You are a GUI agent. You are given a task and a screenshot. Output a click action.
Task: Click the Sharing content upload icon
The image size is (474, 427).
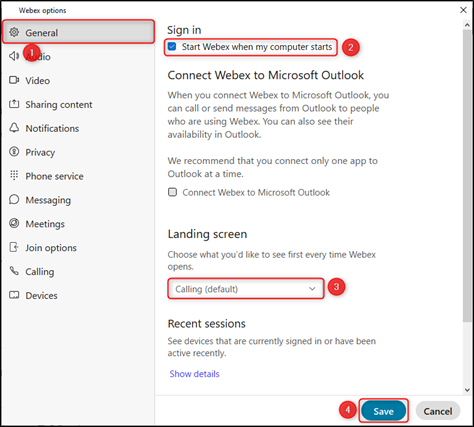point(14,104)
